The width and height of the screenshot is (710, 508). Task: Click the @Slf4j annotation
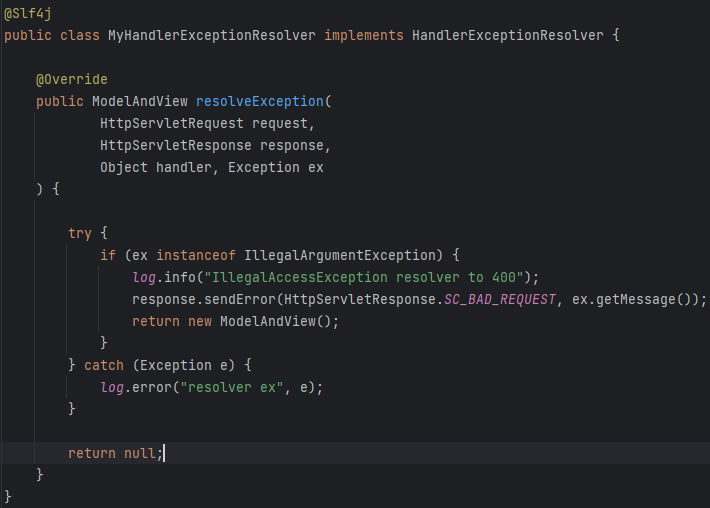28,14
